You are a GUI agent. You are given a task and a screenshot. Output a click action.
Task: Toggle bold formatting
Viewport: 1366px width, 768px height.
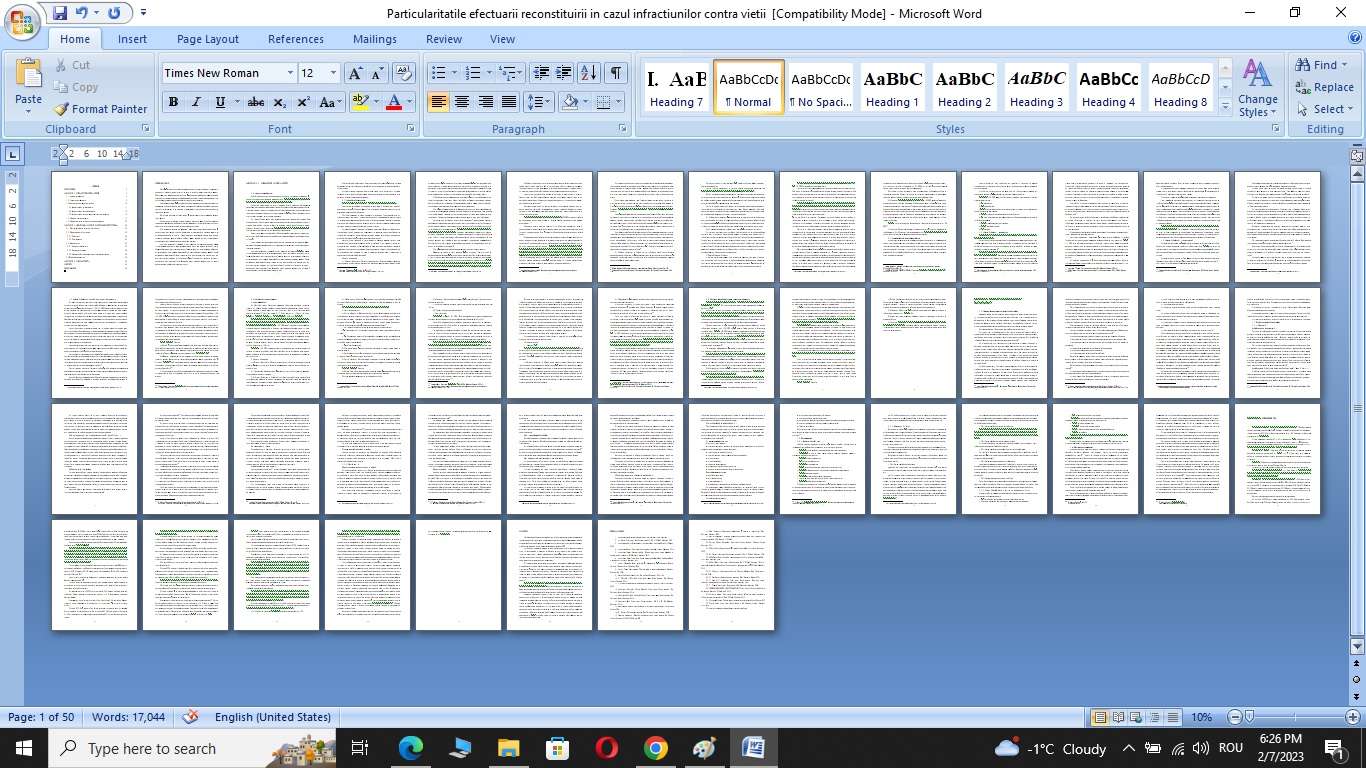(173, 102)
